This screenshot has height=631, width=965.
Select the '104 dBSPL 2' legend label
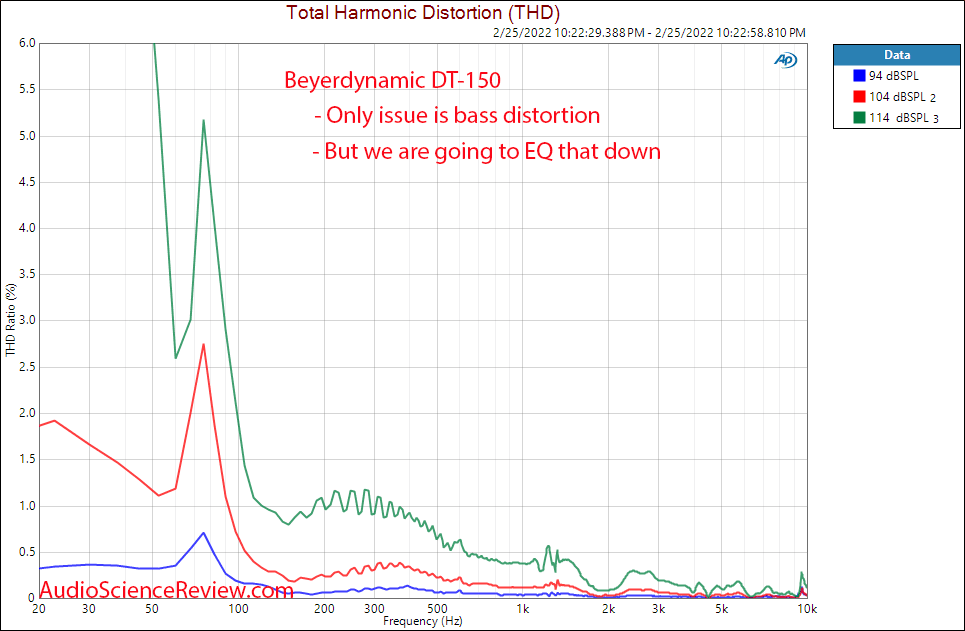(902, 97)
